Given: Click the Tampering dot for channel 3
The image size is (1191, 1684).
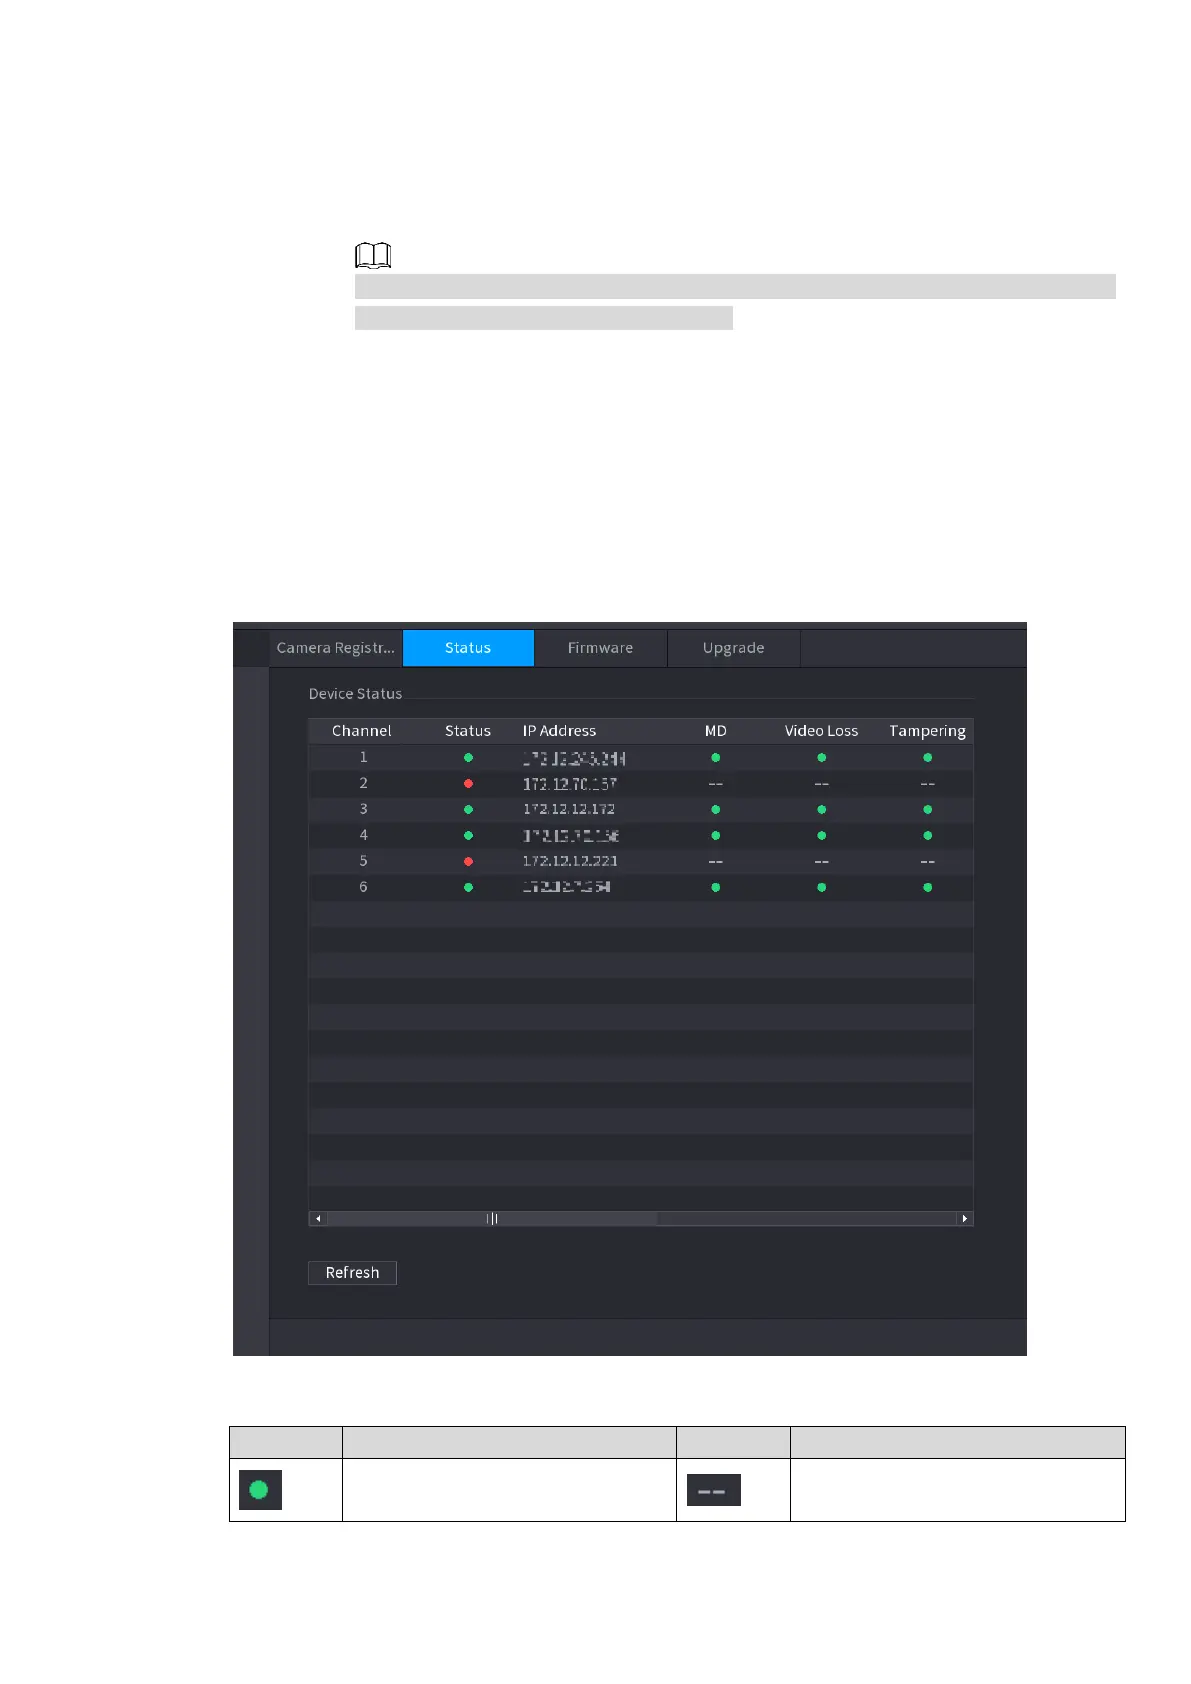Looking at the screenshot, I should [x=928, y=810].
